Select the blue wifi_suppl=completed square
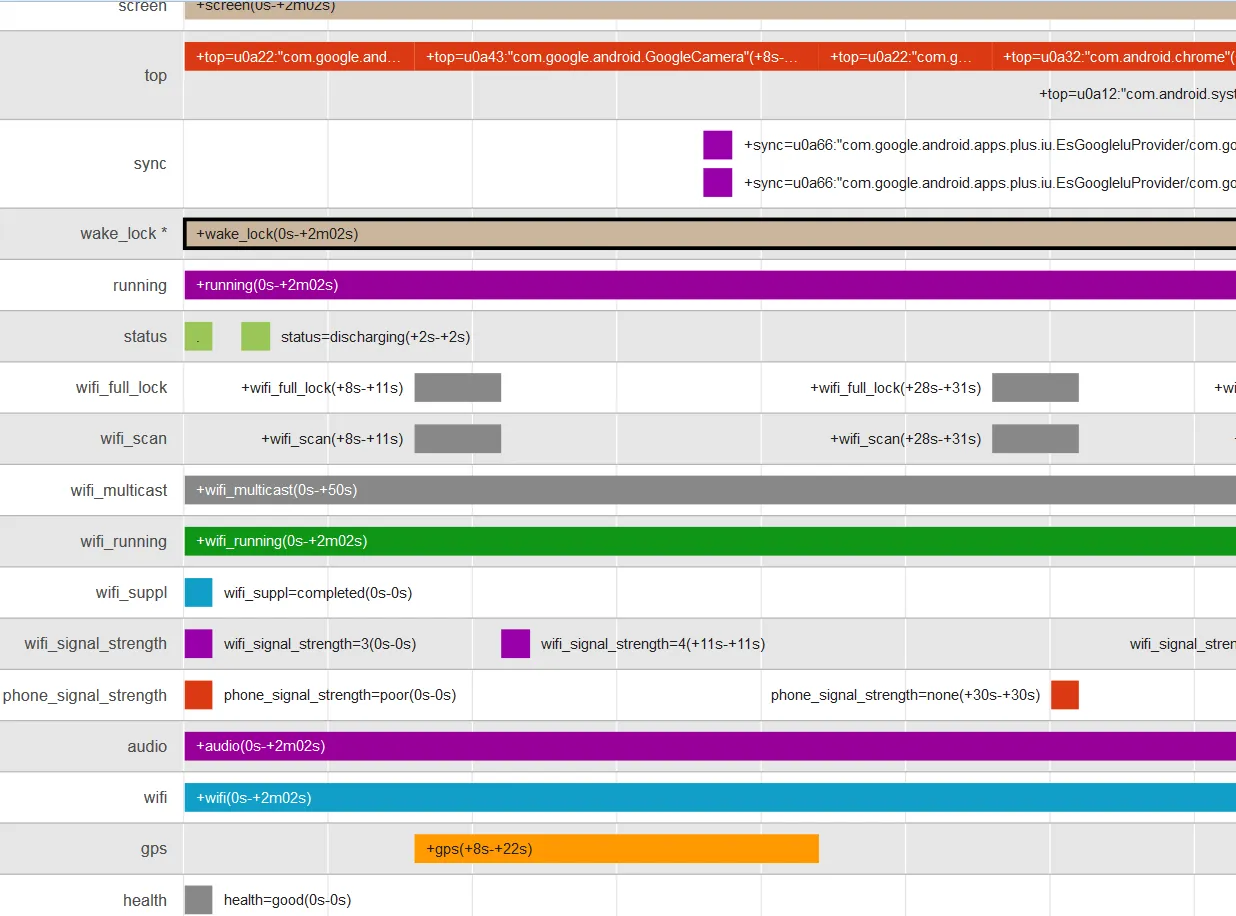 198,592
